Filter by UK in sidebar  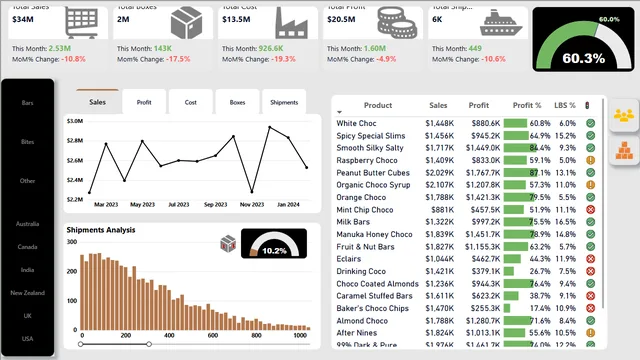coord(27,316)
